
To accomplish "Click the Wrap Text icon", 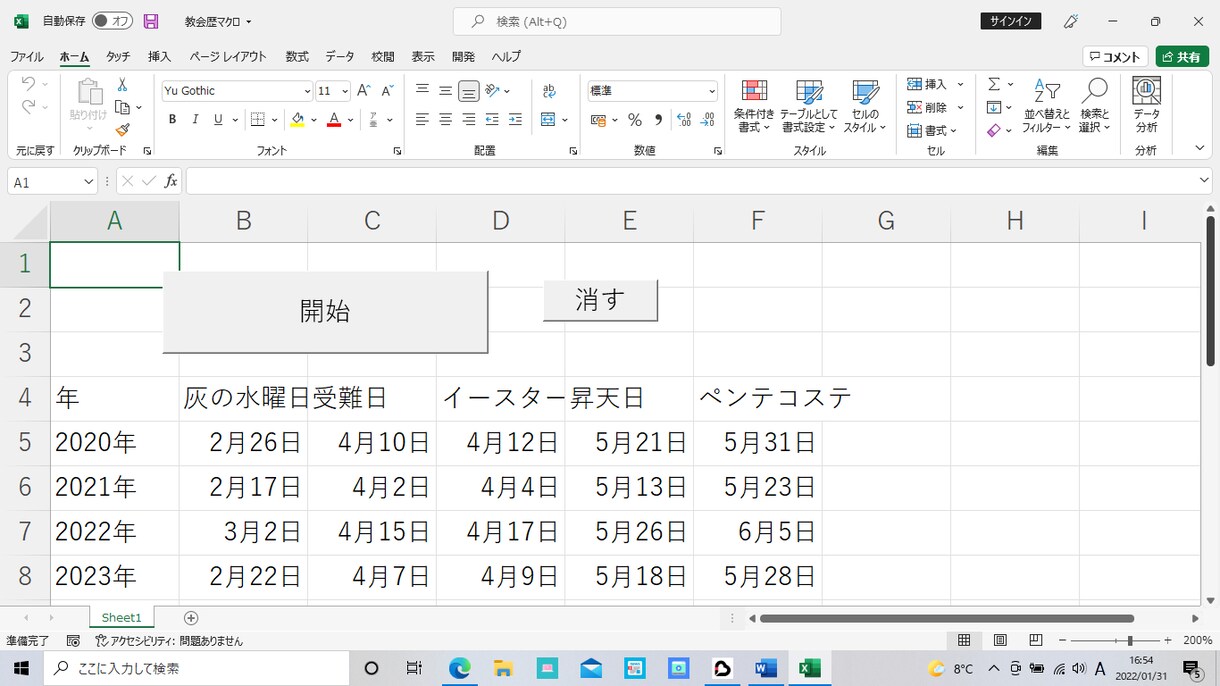I will click(x=549, y=91).
